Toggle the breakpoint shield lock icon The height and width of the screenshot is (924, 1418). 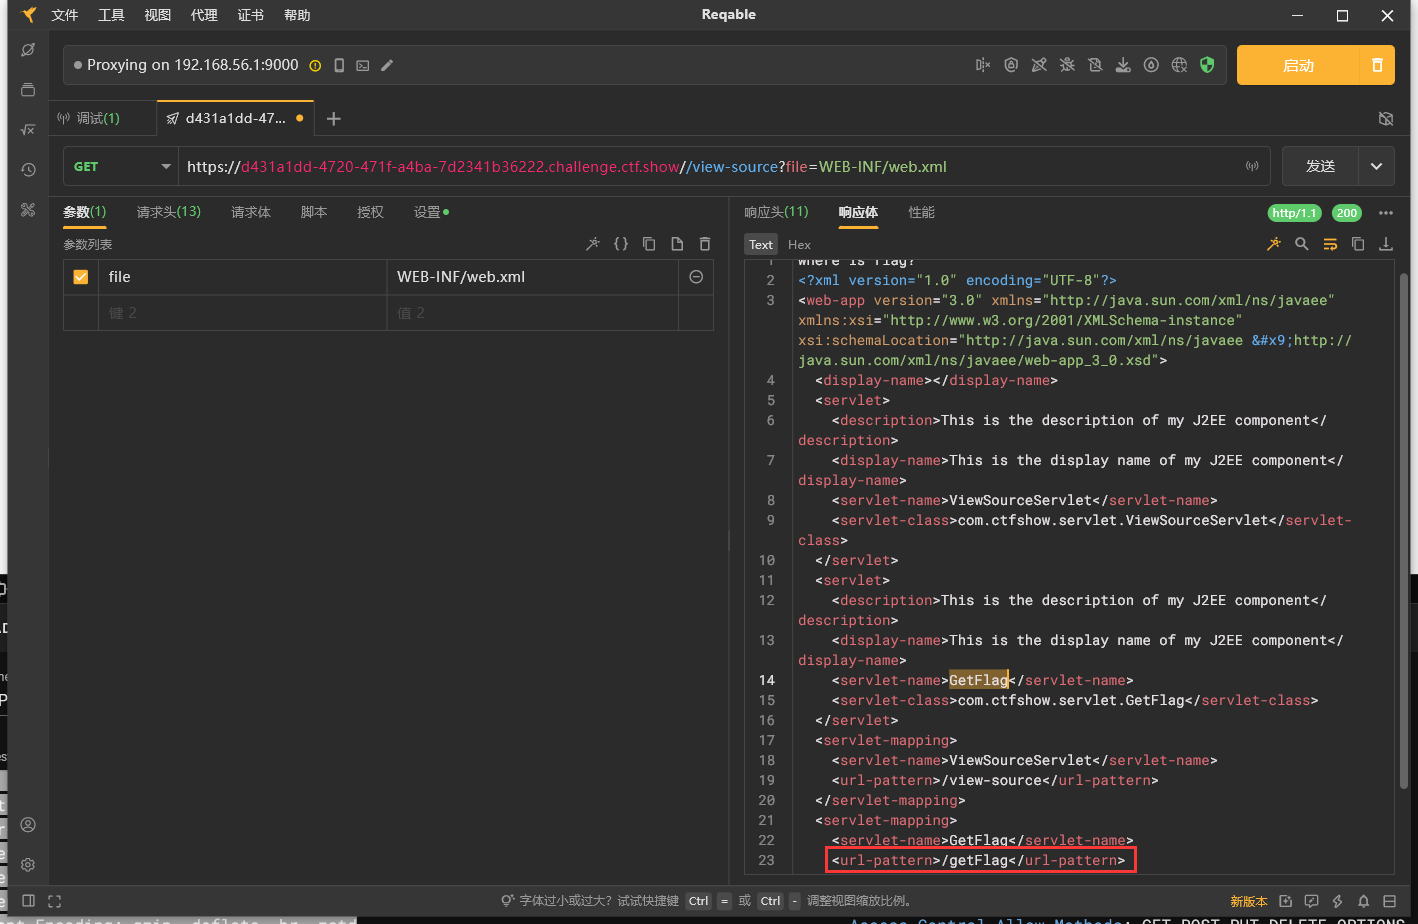click(1011, 65)
